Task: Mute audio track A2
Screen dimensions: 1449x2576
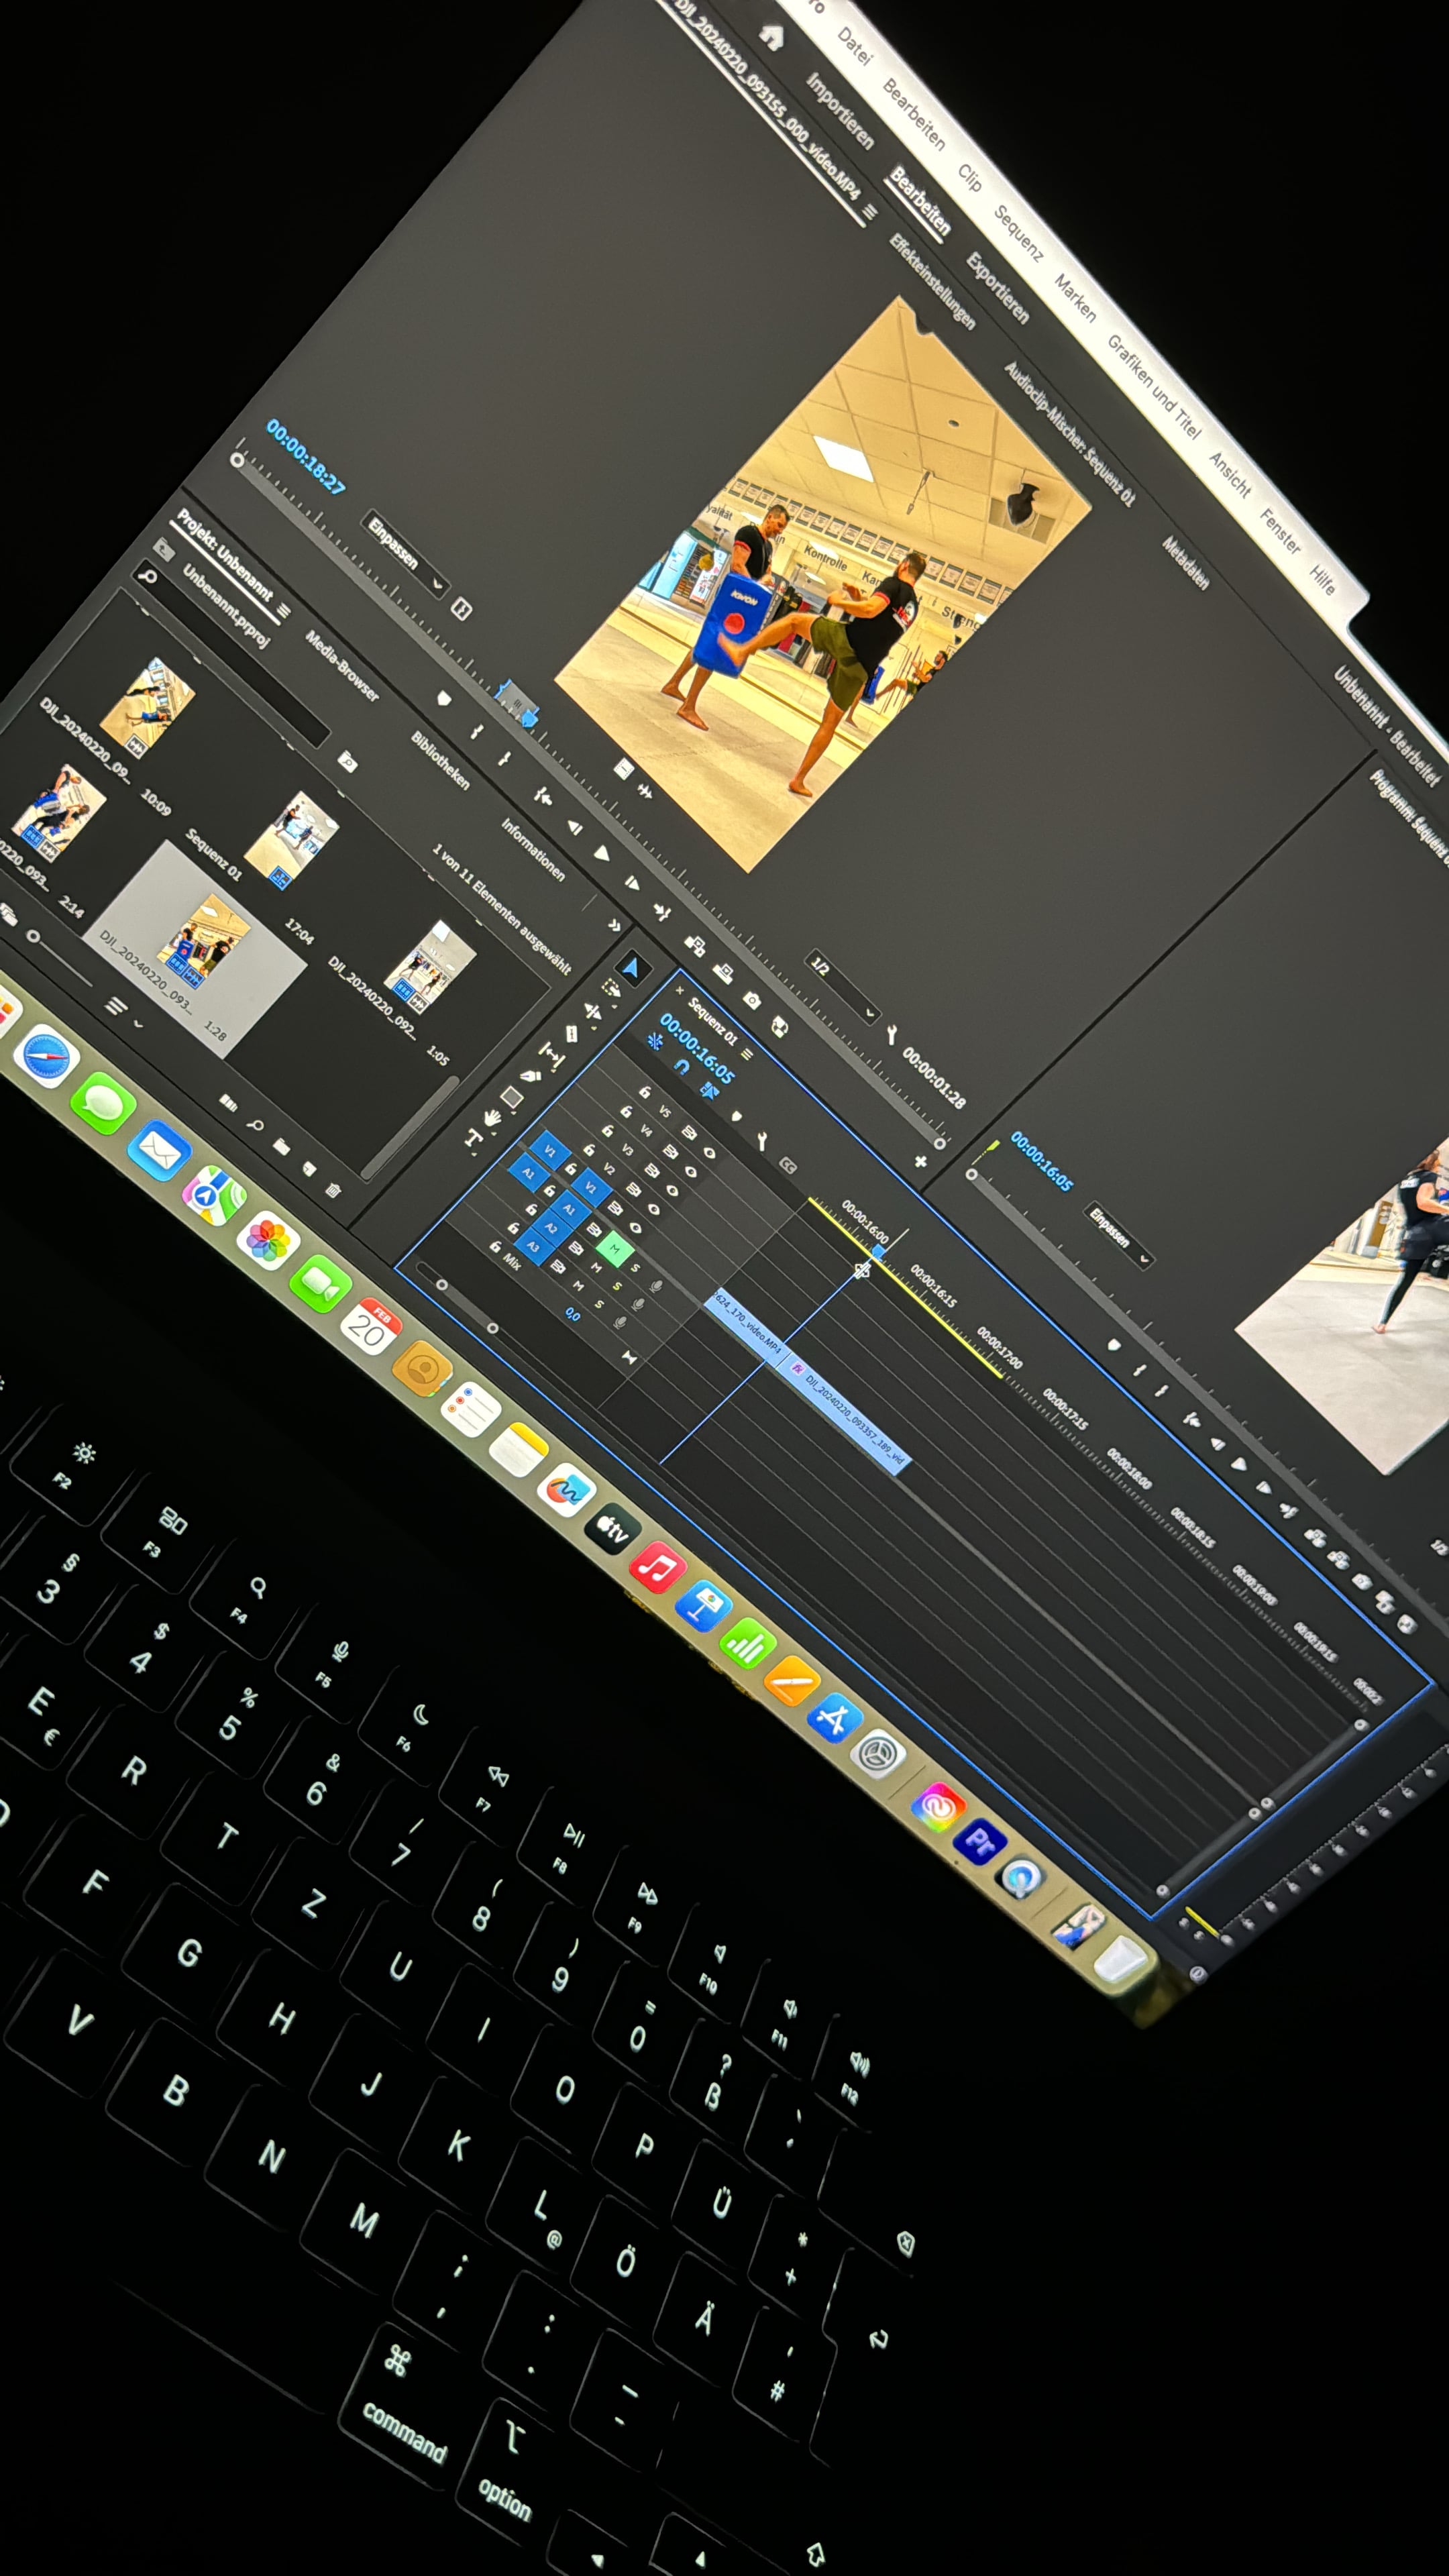Action: click(596, 1267)
